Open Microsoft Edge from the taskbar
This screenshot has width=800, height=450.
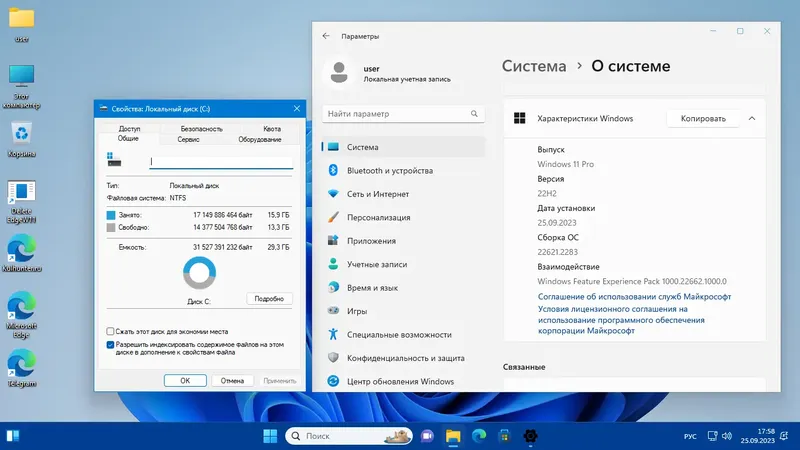[x=479, y=436]
